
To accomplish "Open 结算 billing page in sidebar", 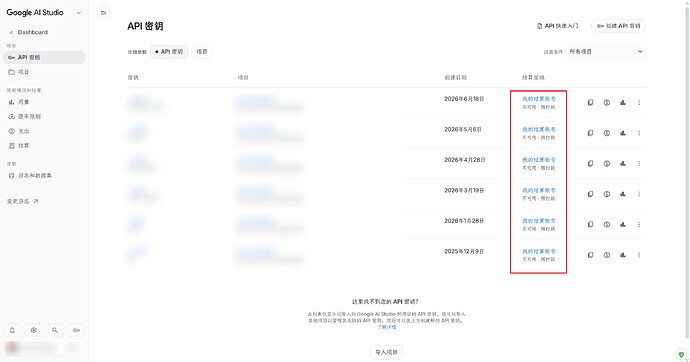I will (44, 146).
